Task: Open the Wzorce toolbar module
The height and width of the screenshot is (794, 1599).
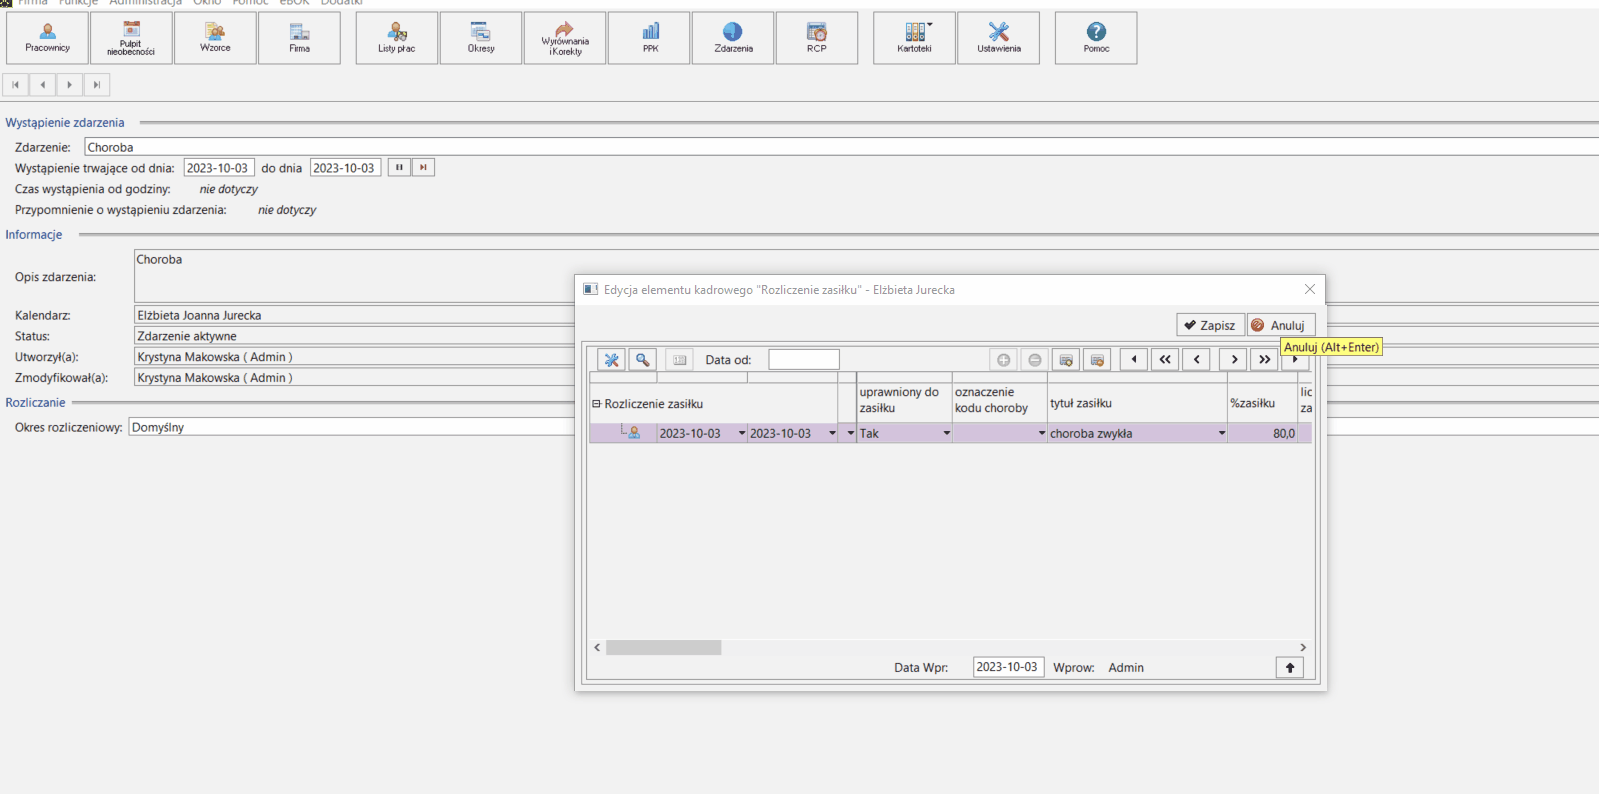Action: point(215,38)
